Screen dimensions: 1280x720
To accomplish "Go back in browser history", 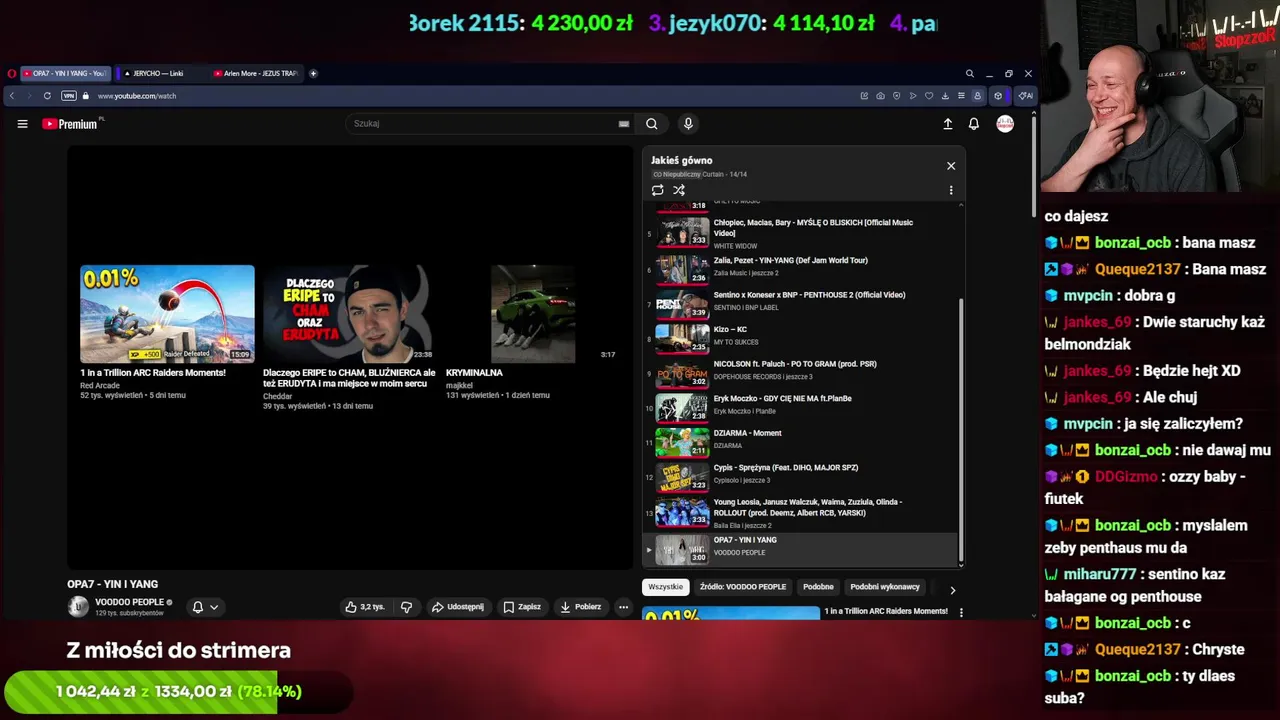I will tap(12, 96).
